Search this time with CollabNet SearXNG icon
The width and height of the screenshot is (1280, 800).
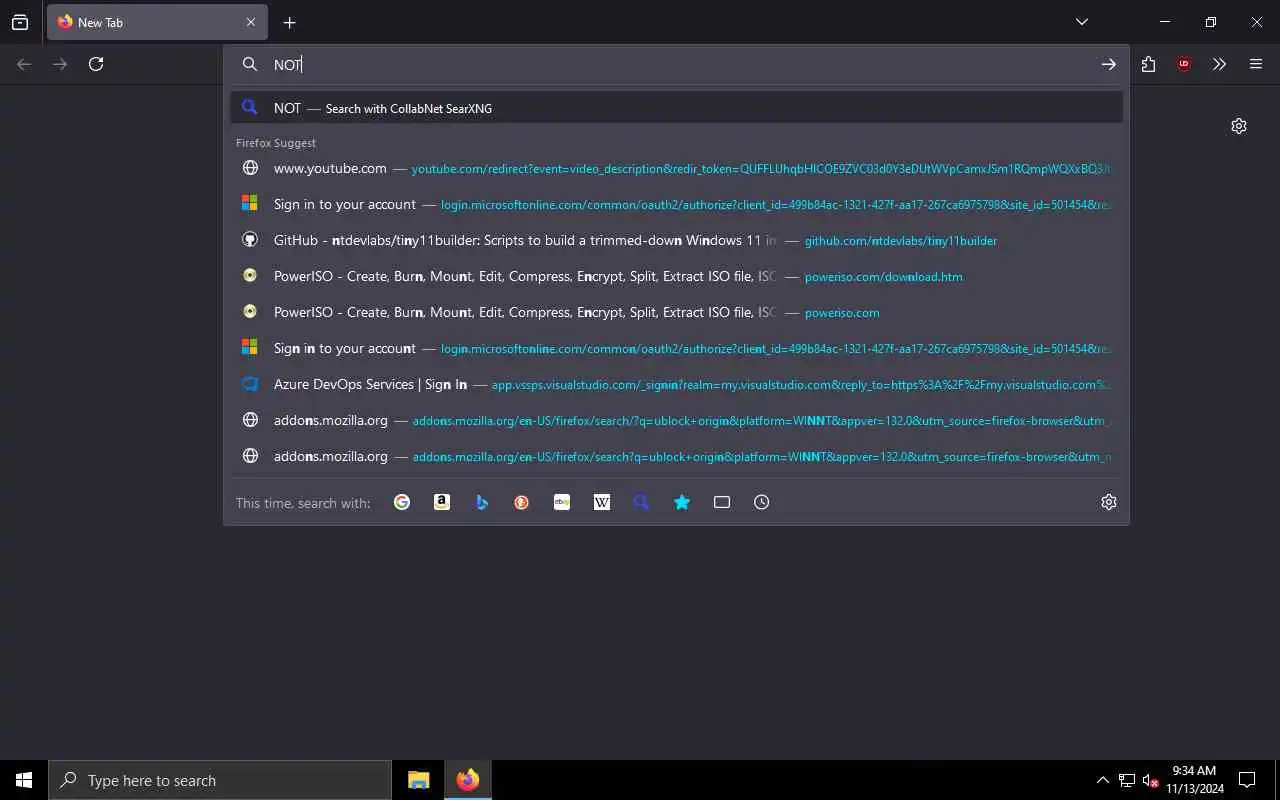pyautogui.click(x=642, y=503)
